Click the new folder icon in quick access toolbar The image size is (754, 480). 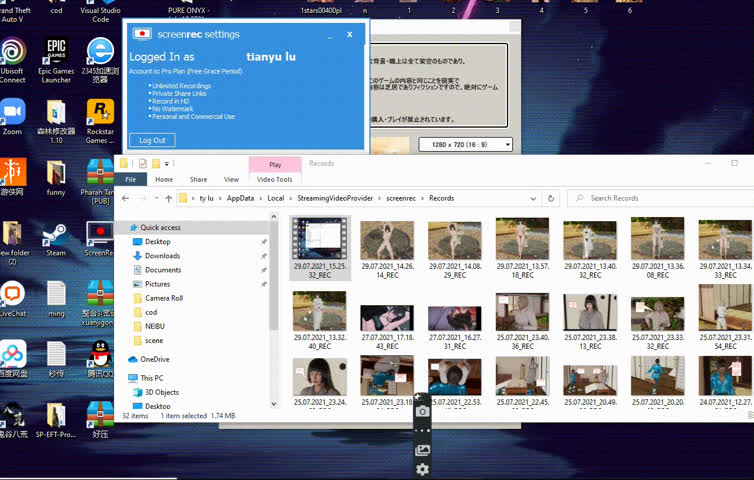(156, 164)
